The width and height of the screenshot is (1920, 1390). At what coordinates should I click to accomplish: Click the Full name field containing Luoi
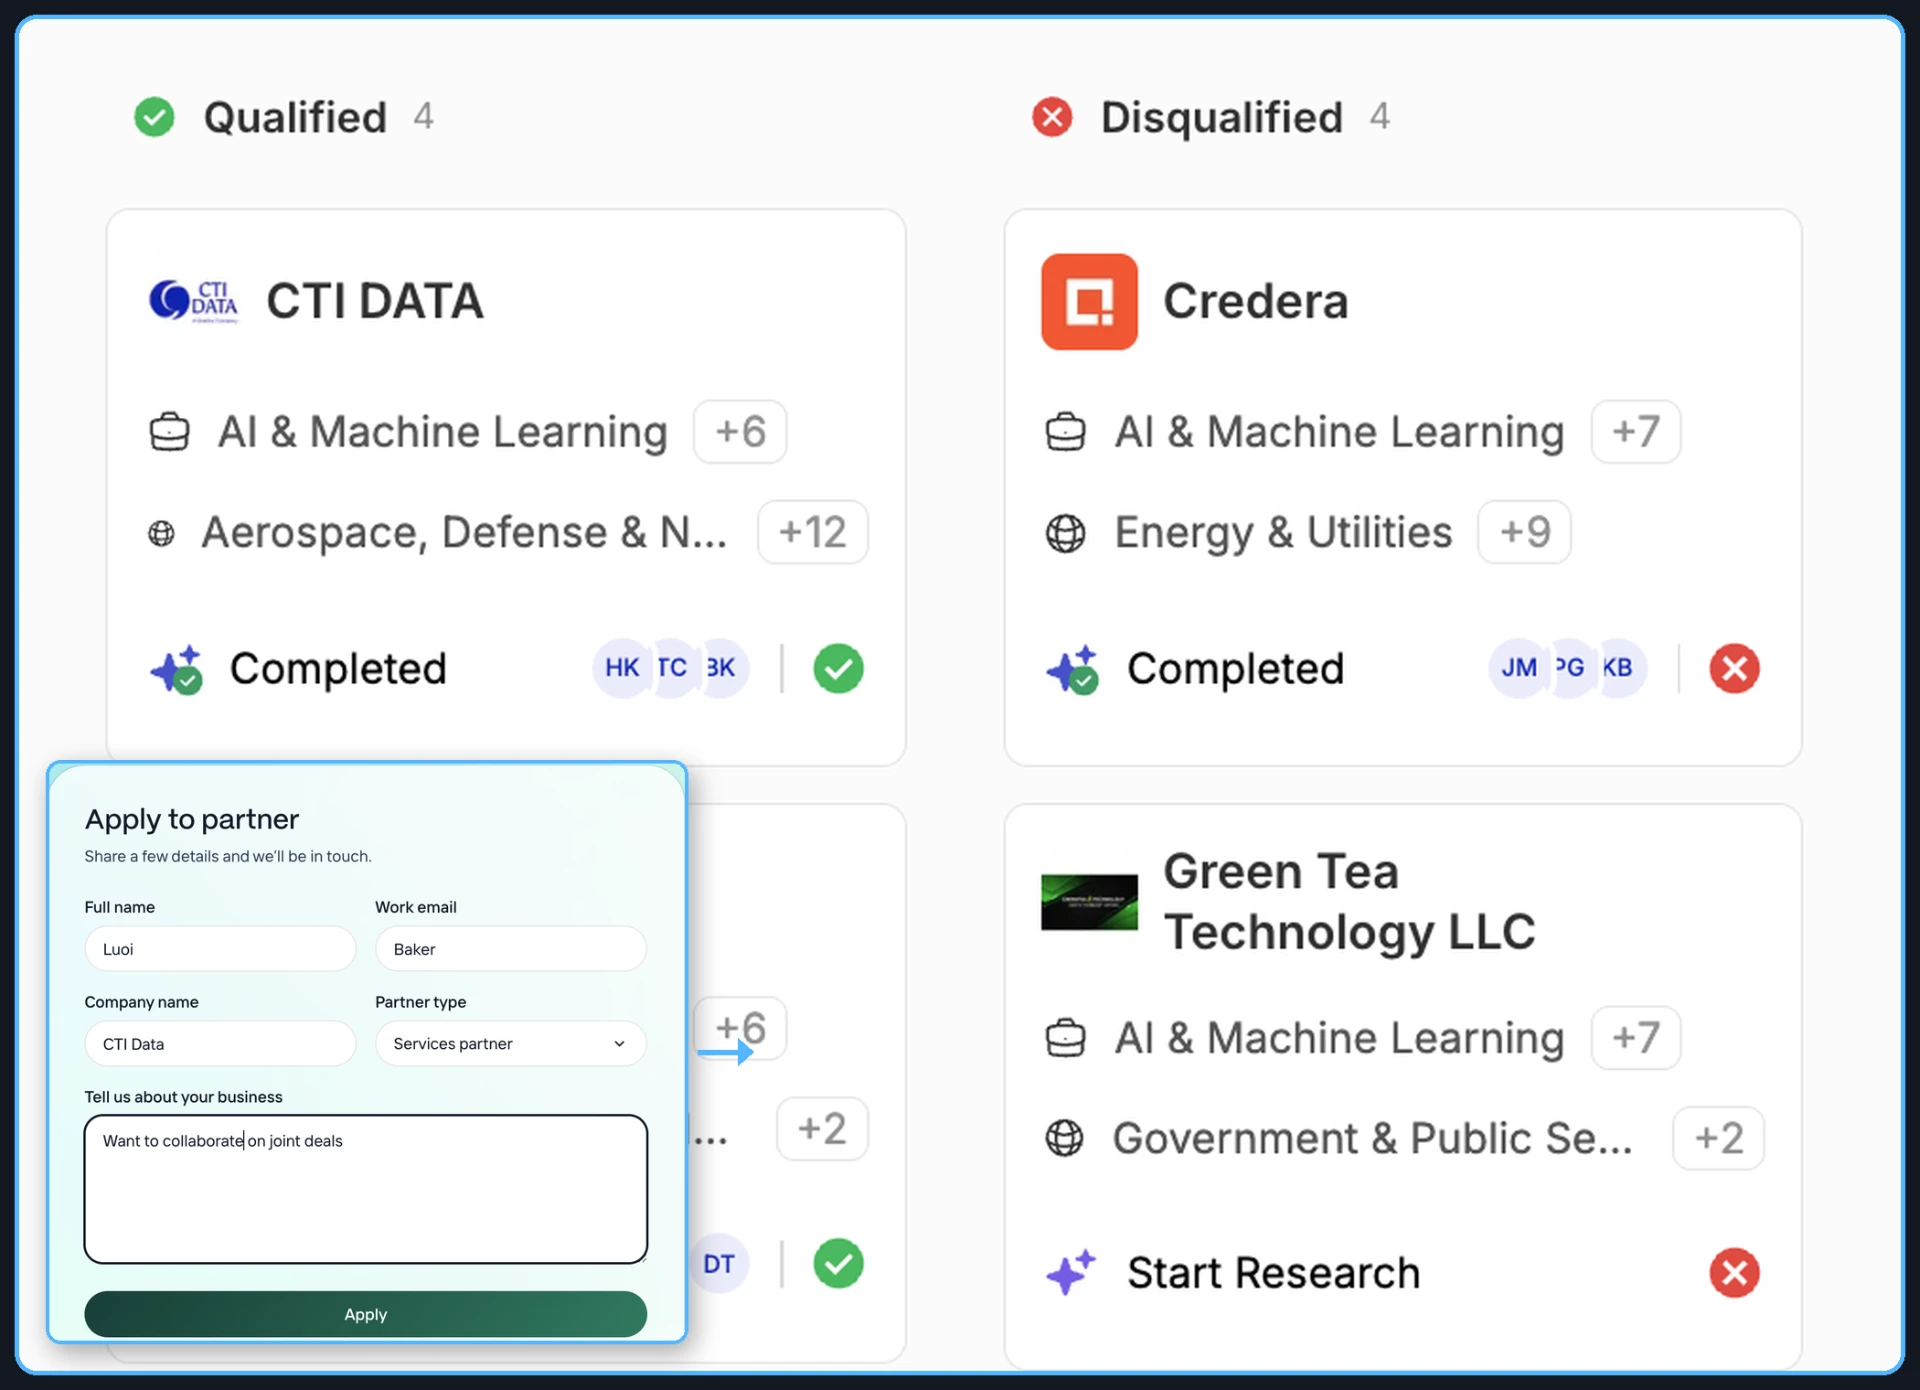click(x=220, y=949)
